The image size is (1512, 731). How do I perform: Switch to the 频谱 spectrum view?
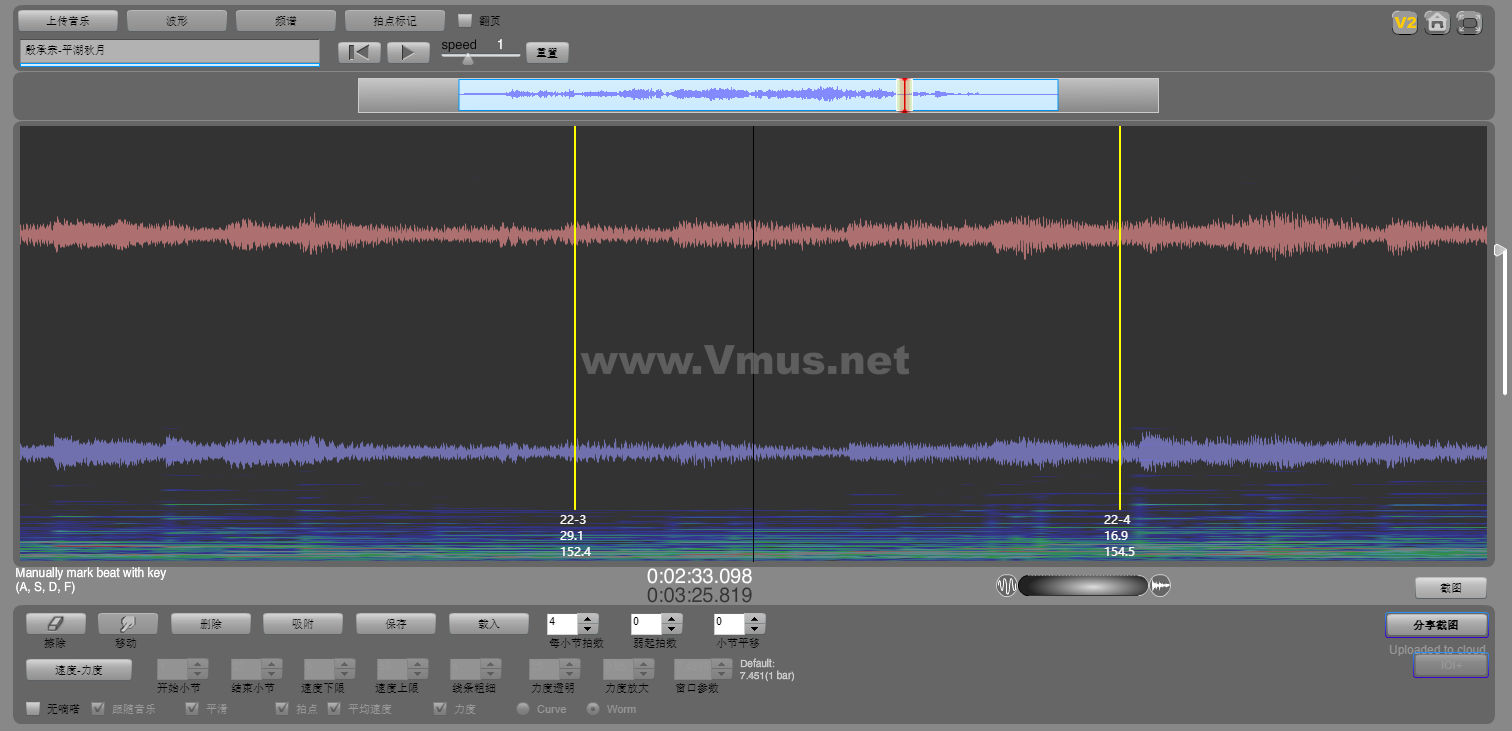285,20
